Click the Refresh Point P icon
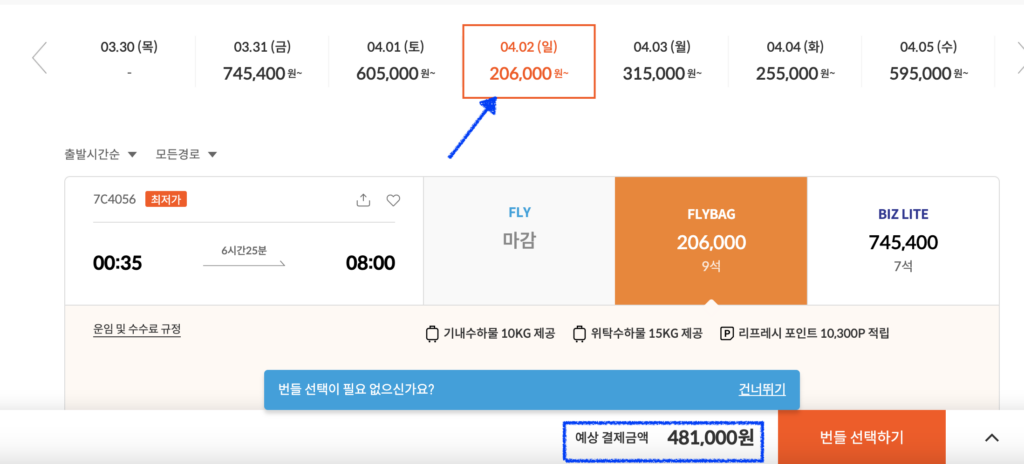 click(x=726, y=334)
